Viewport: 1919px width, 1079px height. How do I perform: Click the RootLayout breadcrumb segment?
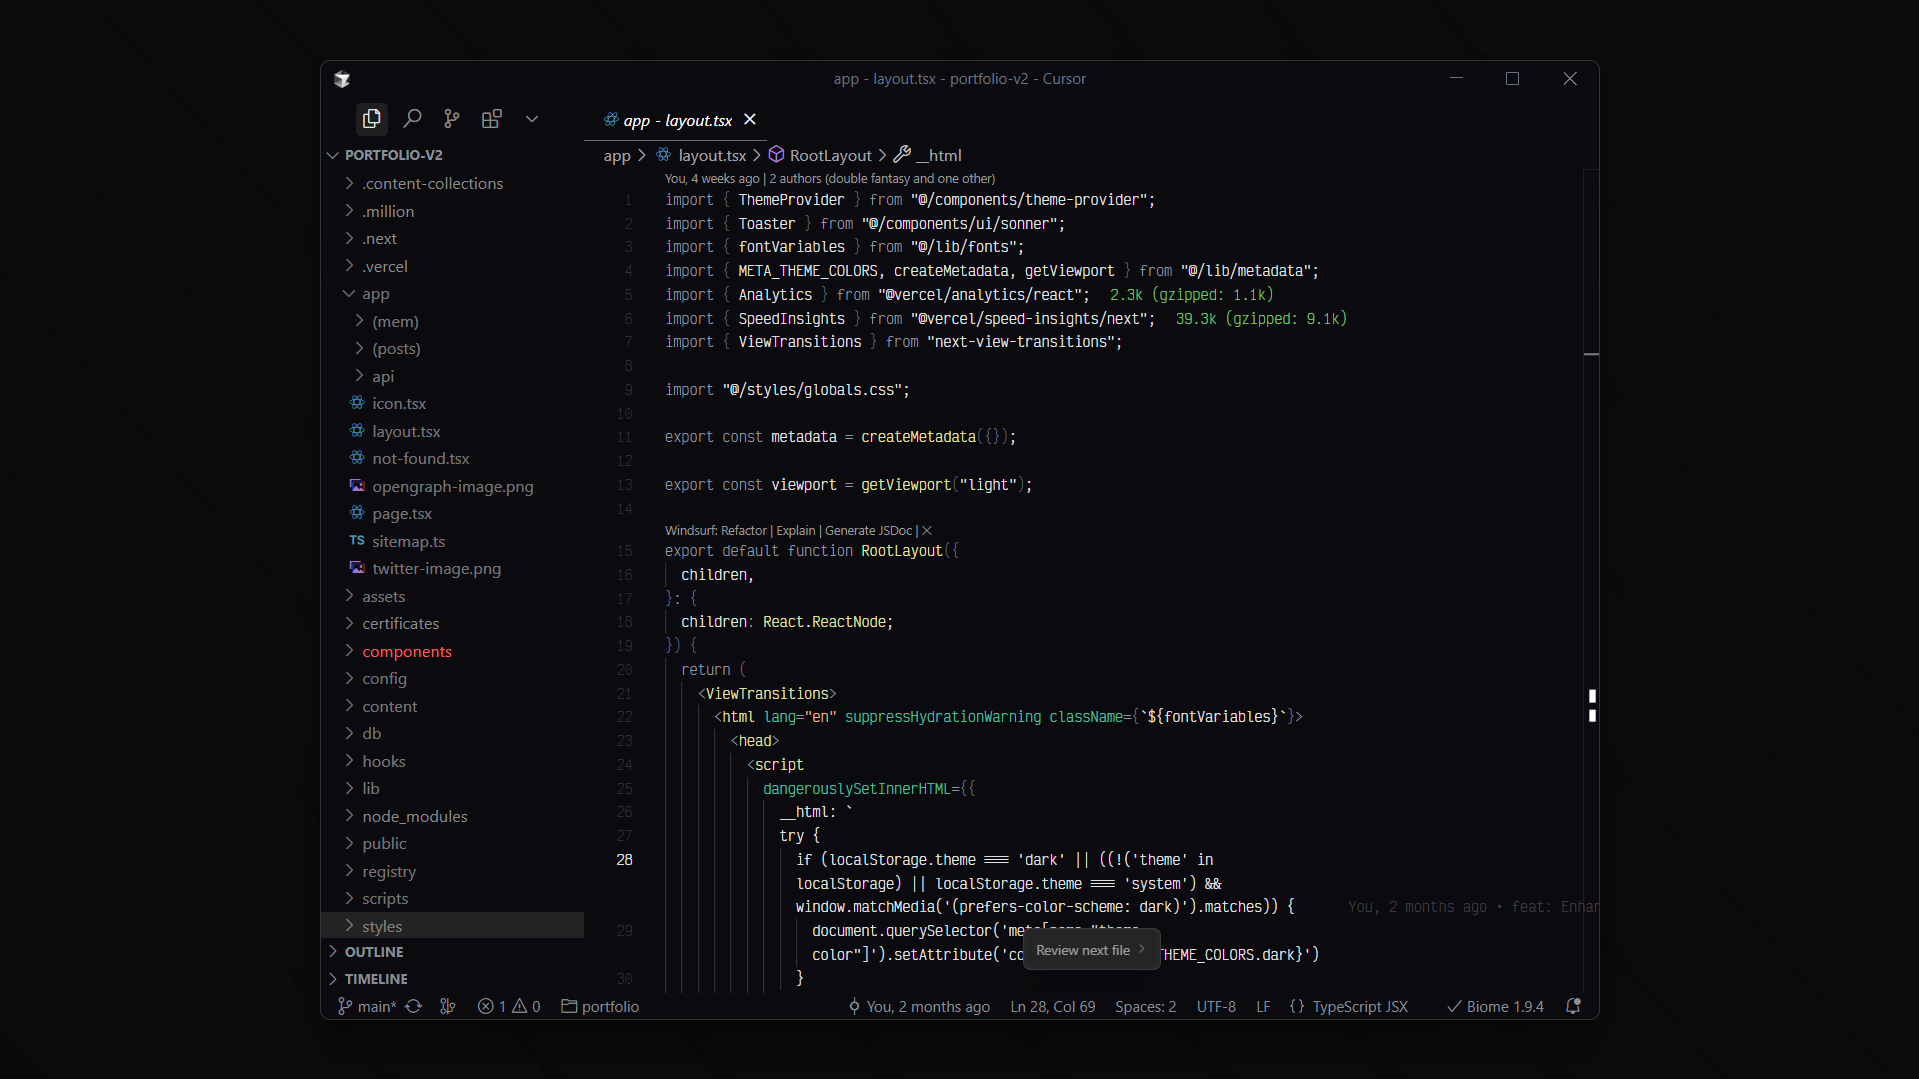(x=820, y=155)
